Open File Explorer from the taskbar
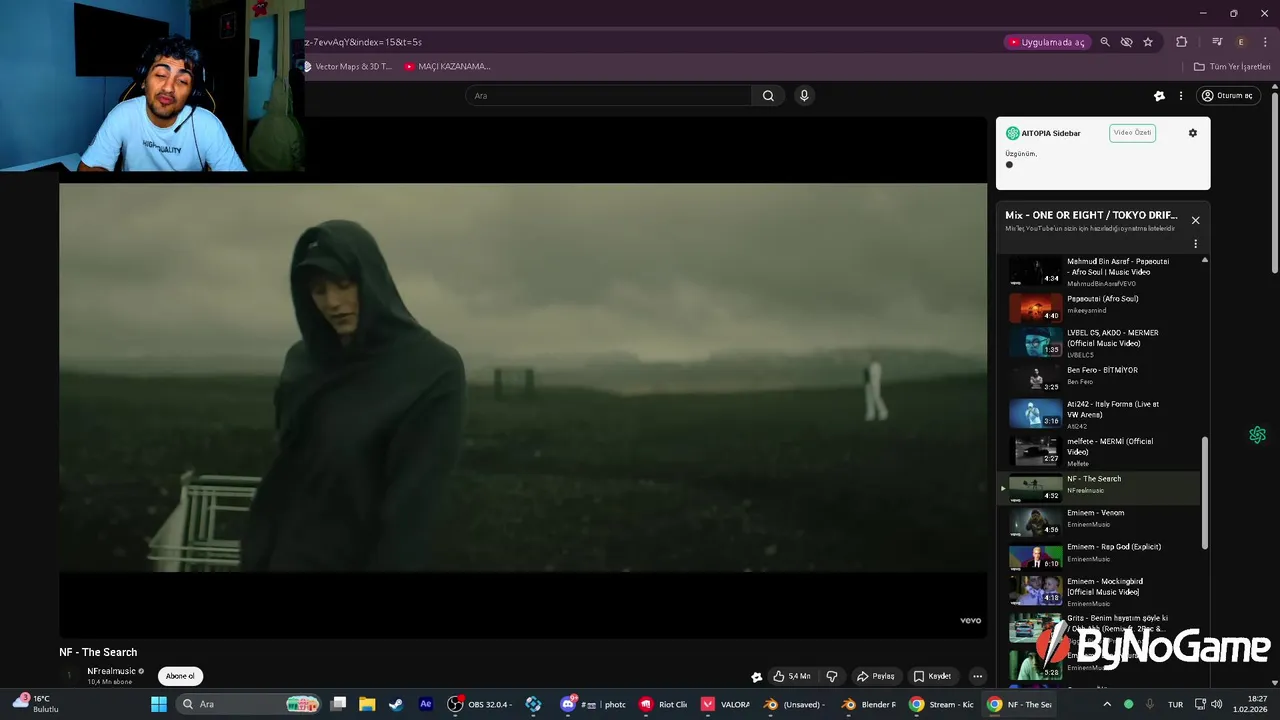 367,704
